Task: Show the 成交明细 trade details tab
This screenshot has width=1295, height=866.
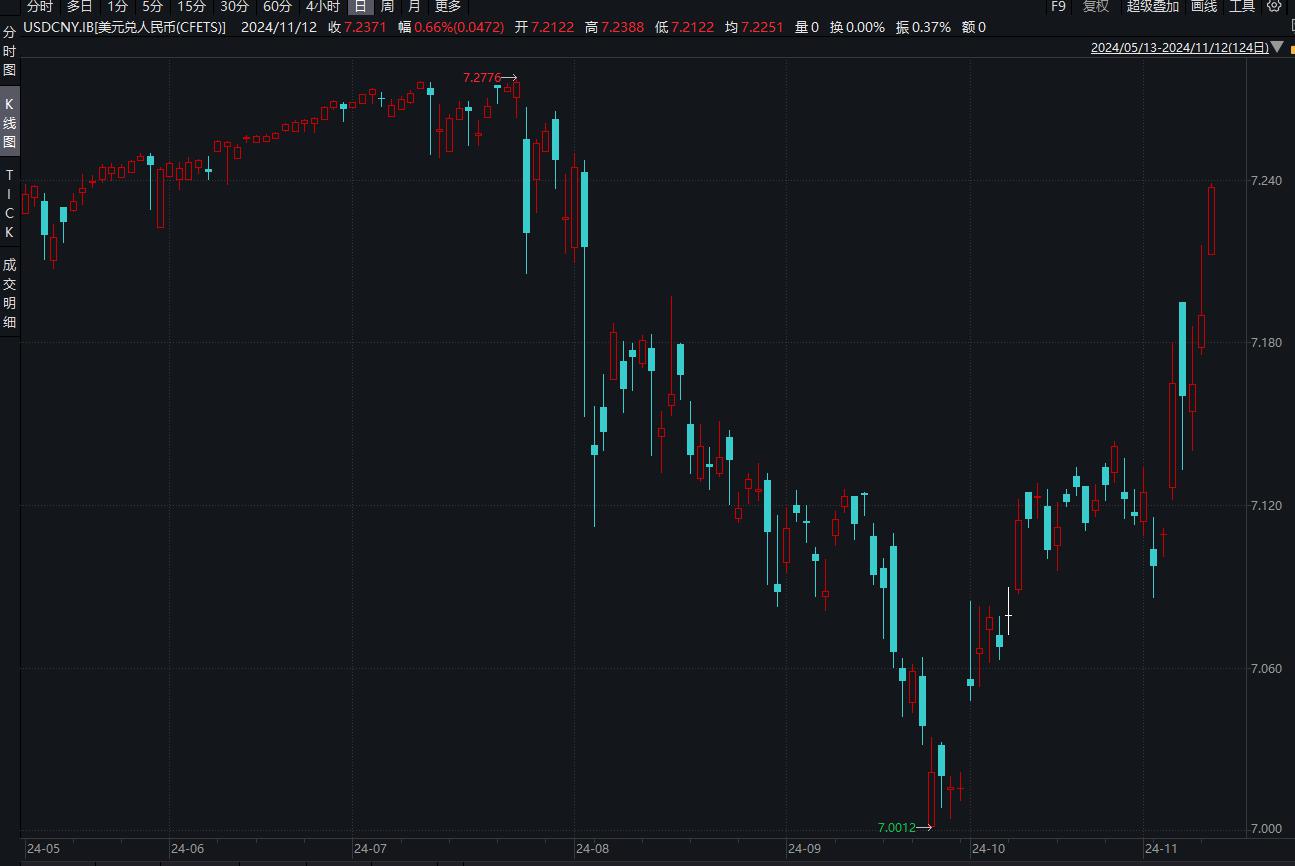Action: pyautogui.click(x=9, y=293)
